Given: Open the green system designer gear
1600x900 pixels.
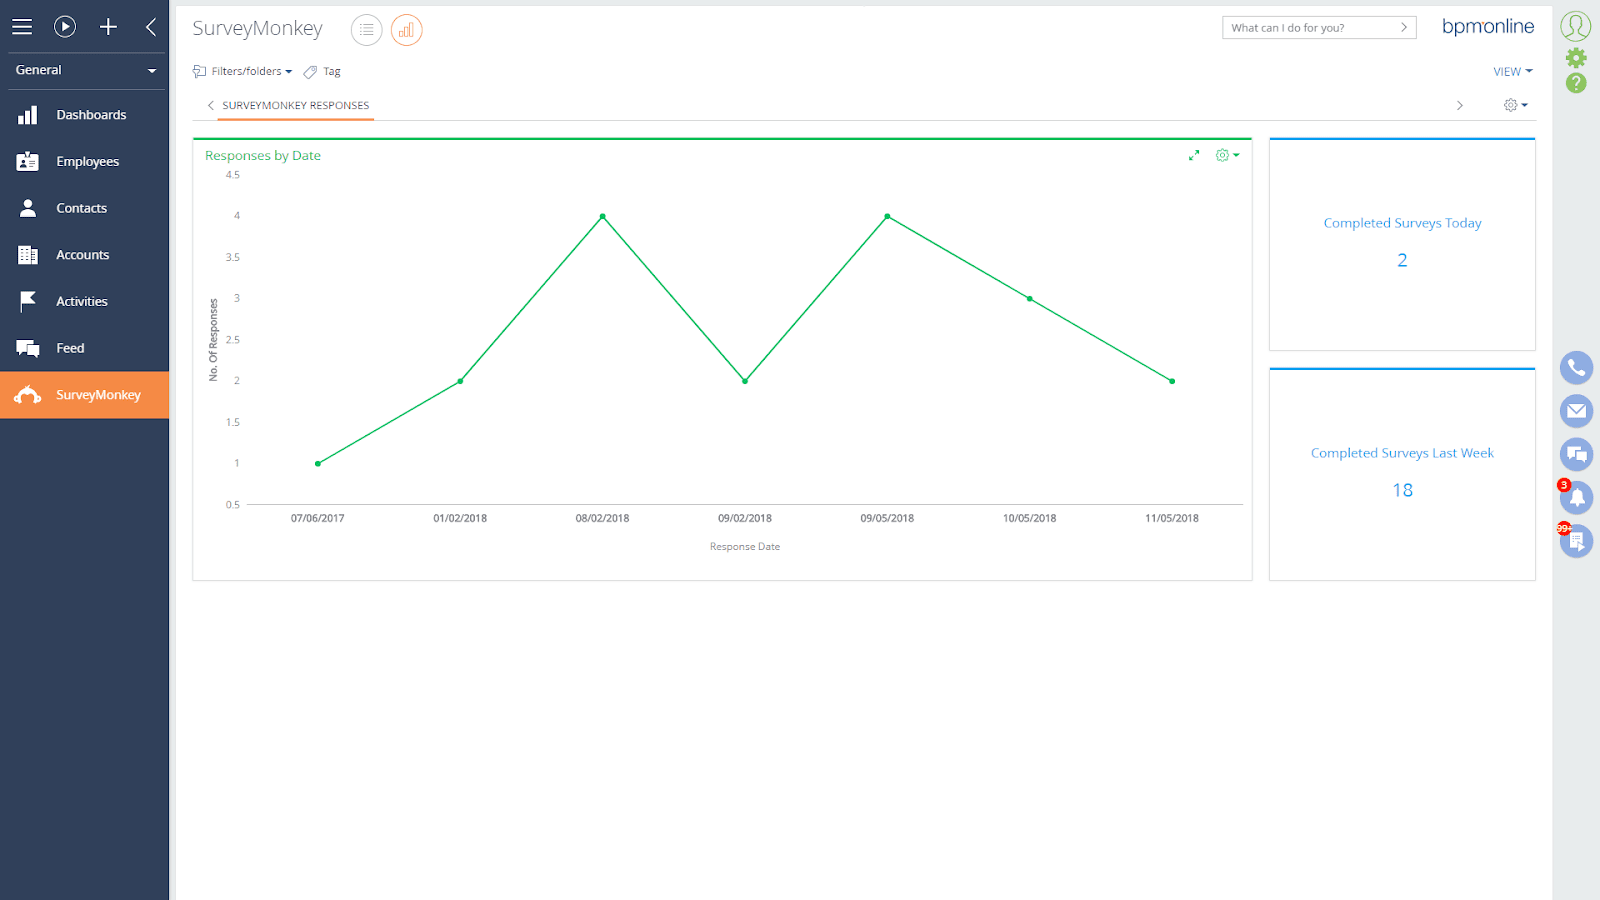Looking at the screenshot, I should point(1576,58).
